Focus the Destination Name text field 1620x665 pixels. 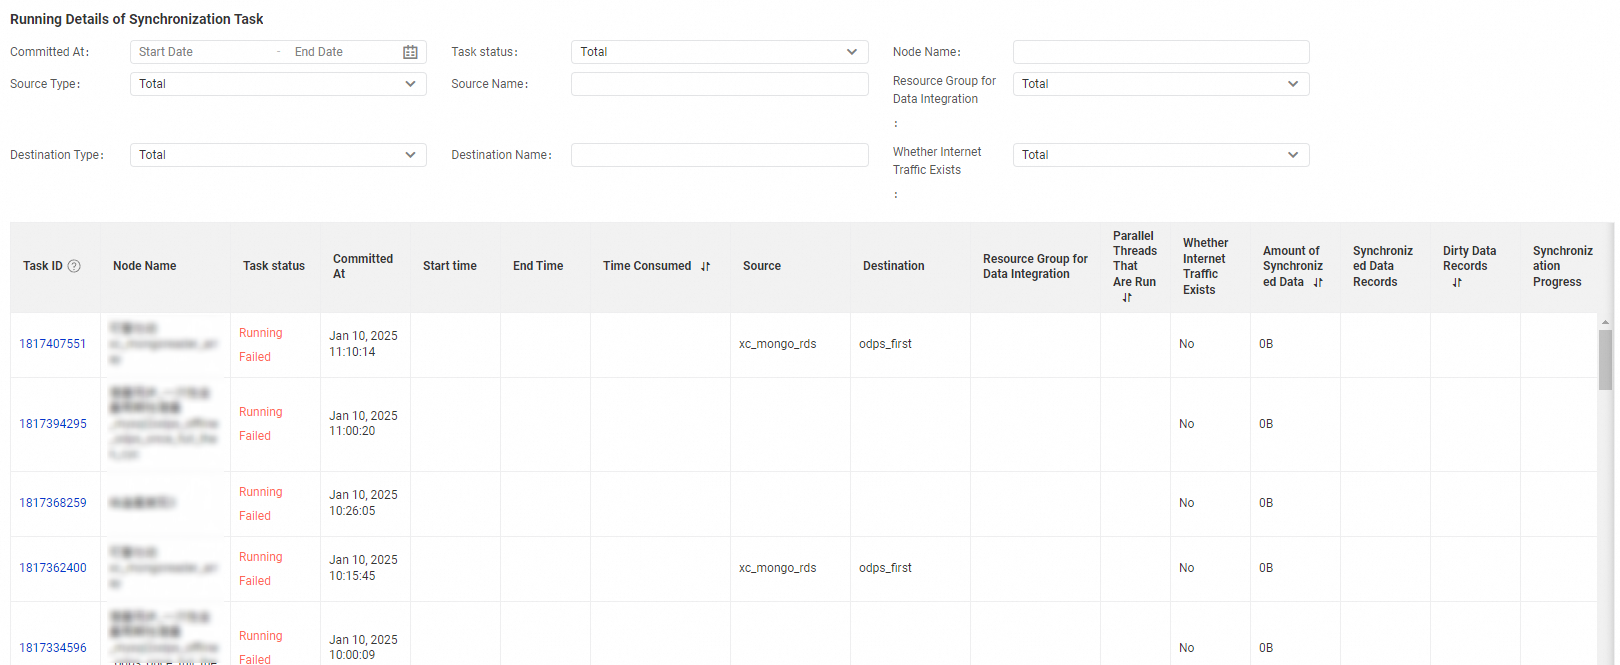719,155
